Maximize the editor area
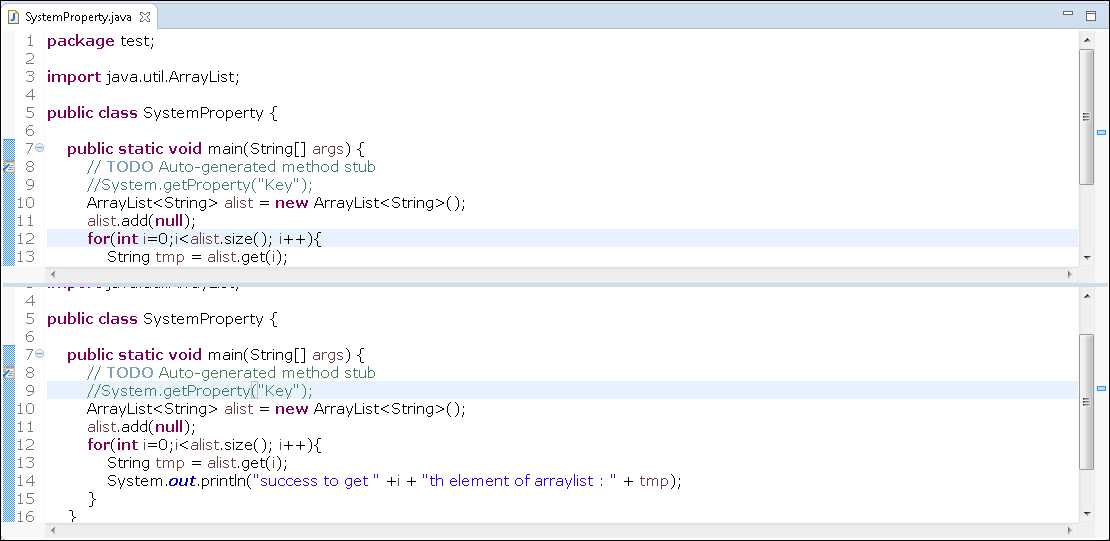This screenshot has height=541, width=1110. tap(1092, 14)
